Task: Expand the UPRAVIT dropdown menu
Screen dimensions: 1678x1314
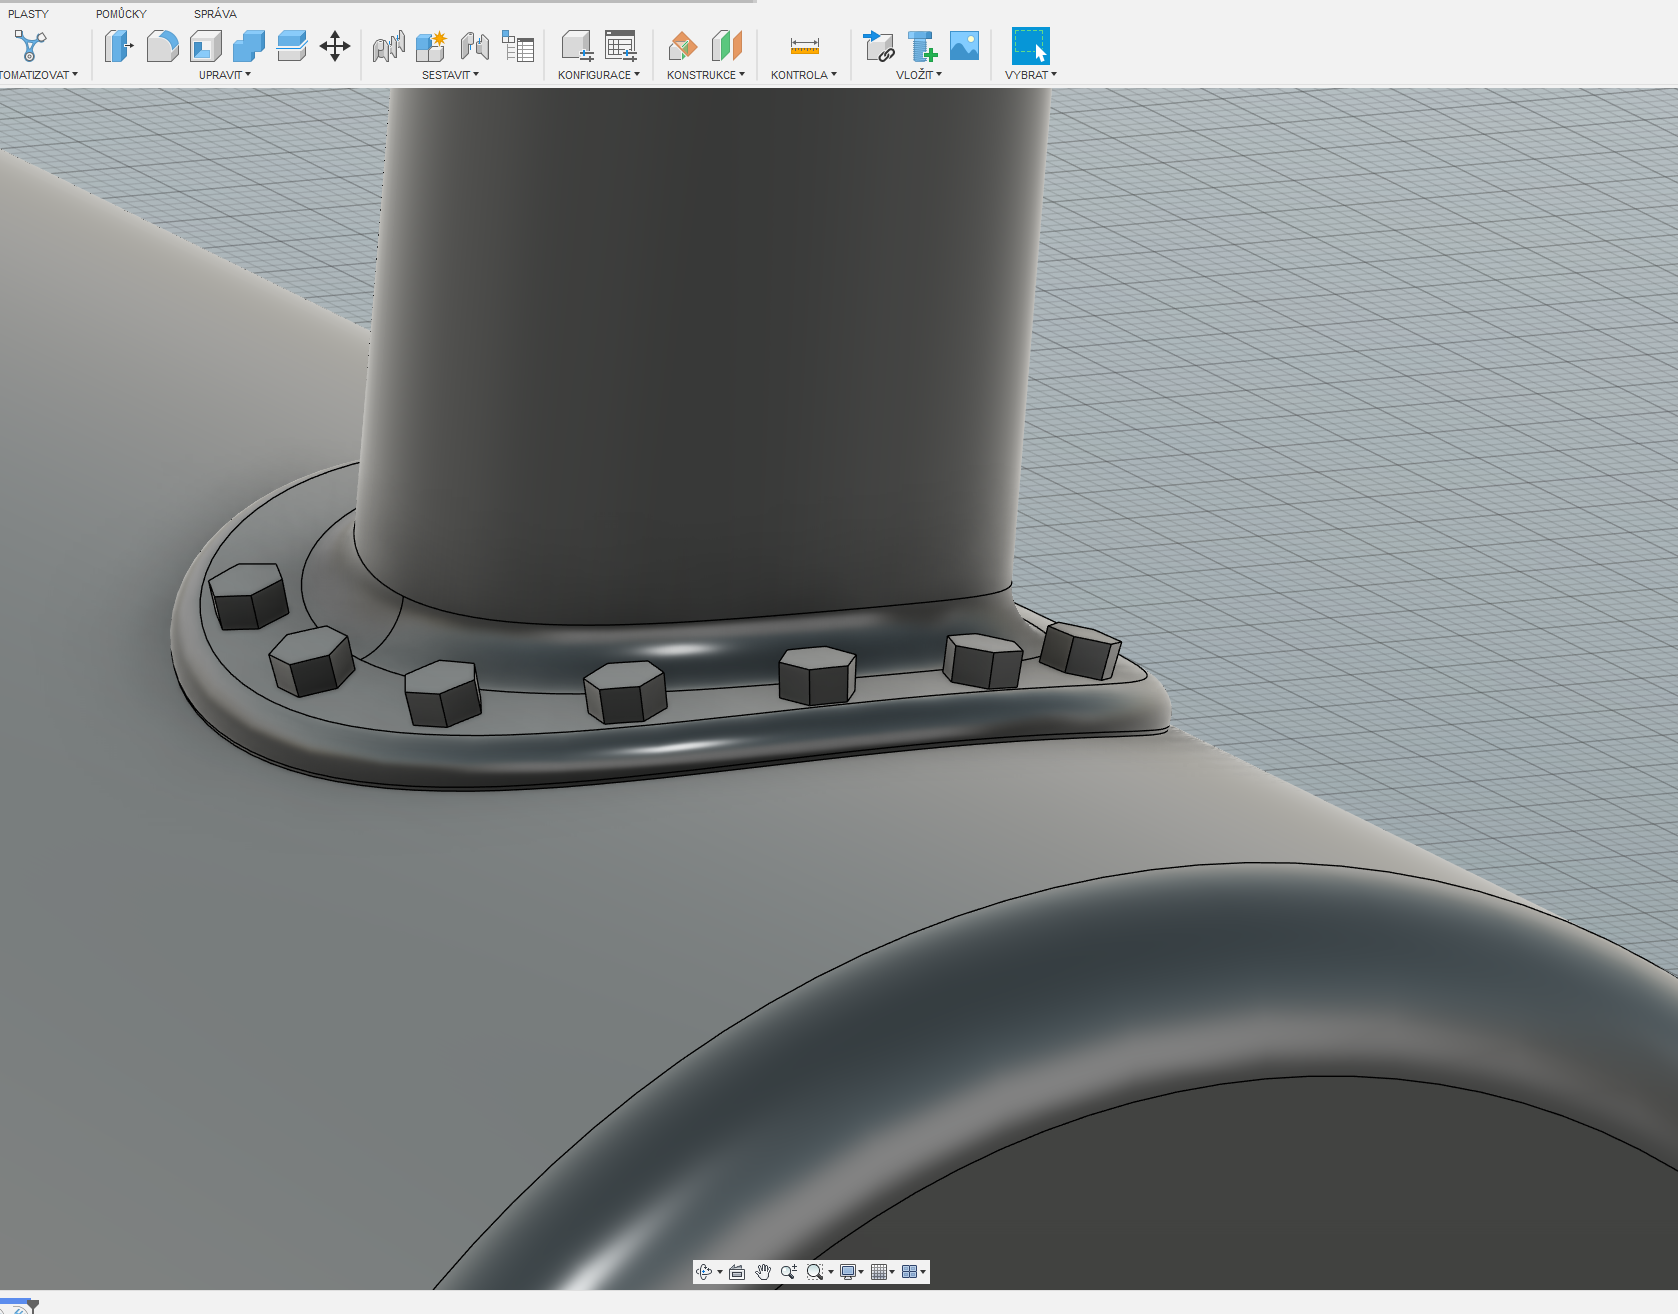Action: click(x=224, y=75)
